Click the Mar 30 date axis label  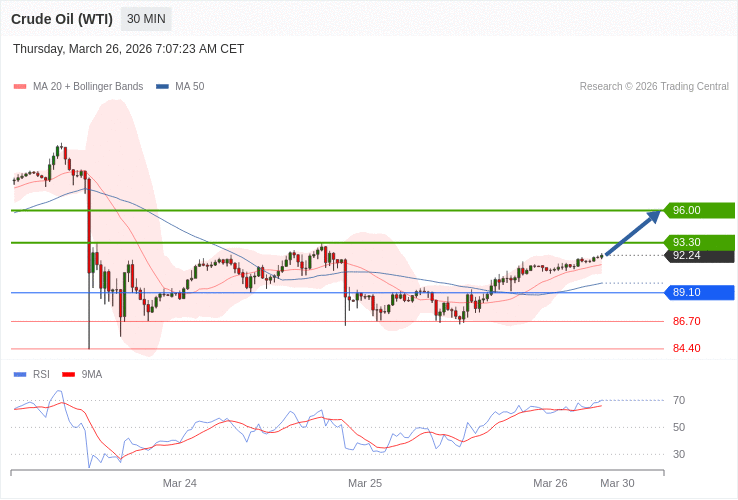617,483
